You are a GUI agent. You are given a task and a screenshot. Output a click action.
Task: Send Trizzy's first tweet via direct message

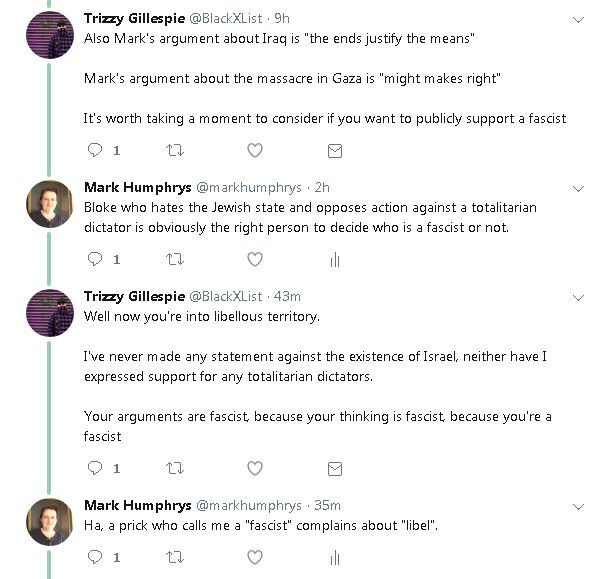(x=335, y=150)
